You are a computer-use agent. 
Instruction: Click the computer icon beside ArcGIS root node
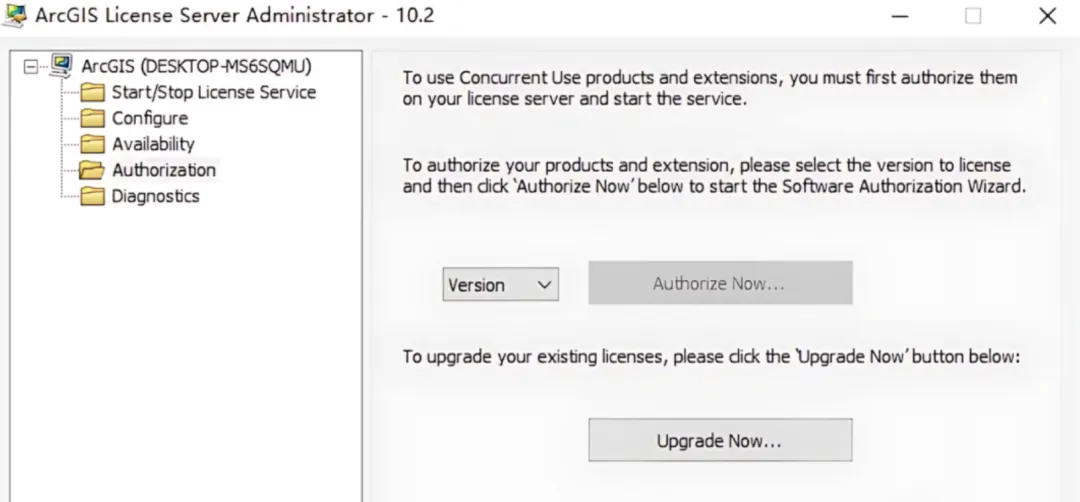coord(62,66)
